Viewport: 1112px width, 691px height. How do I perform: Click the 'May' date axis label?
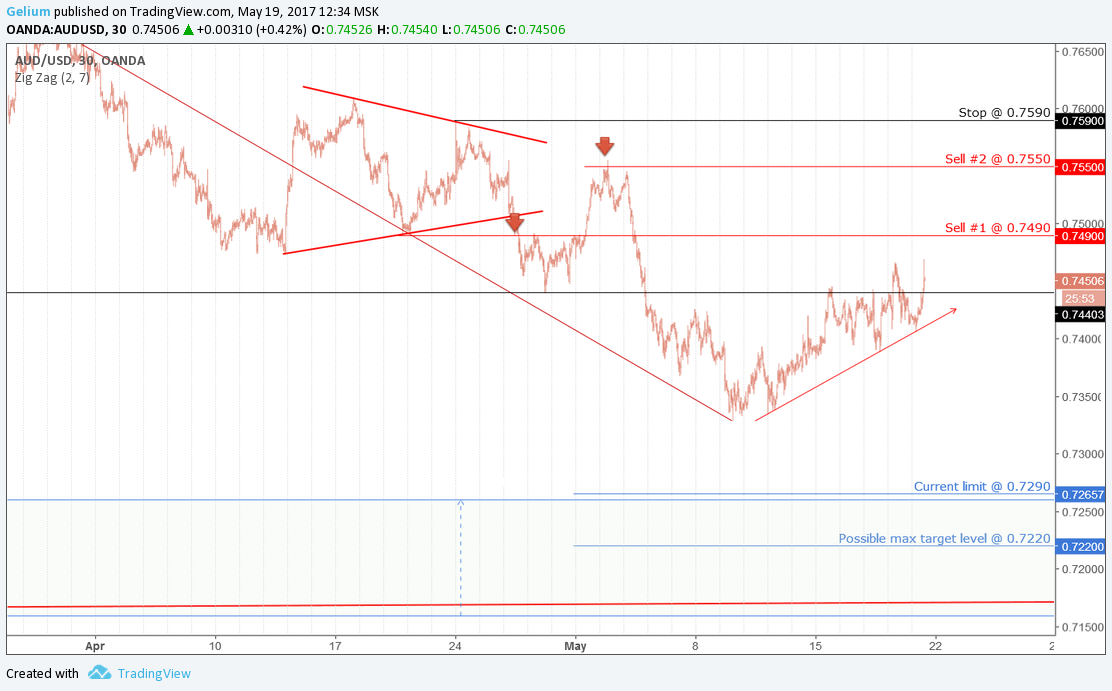click(x=575, y=646)
